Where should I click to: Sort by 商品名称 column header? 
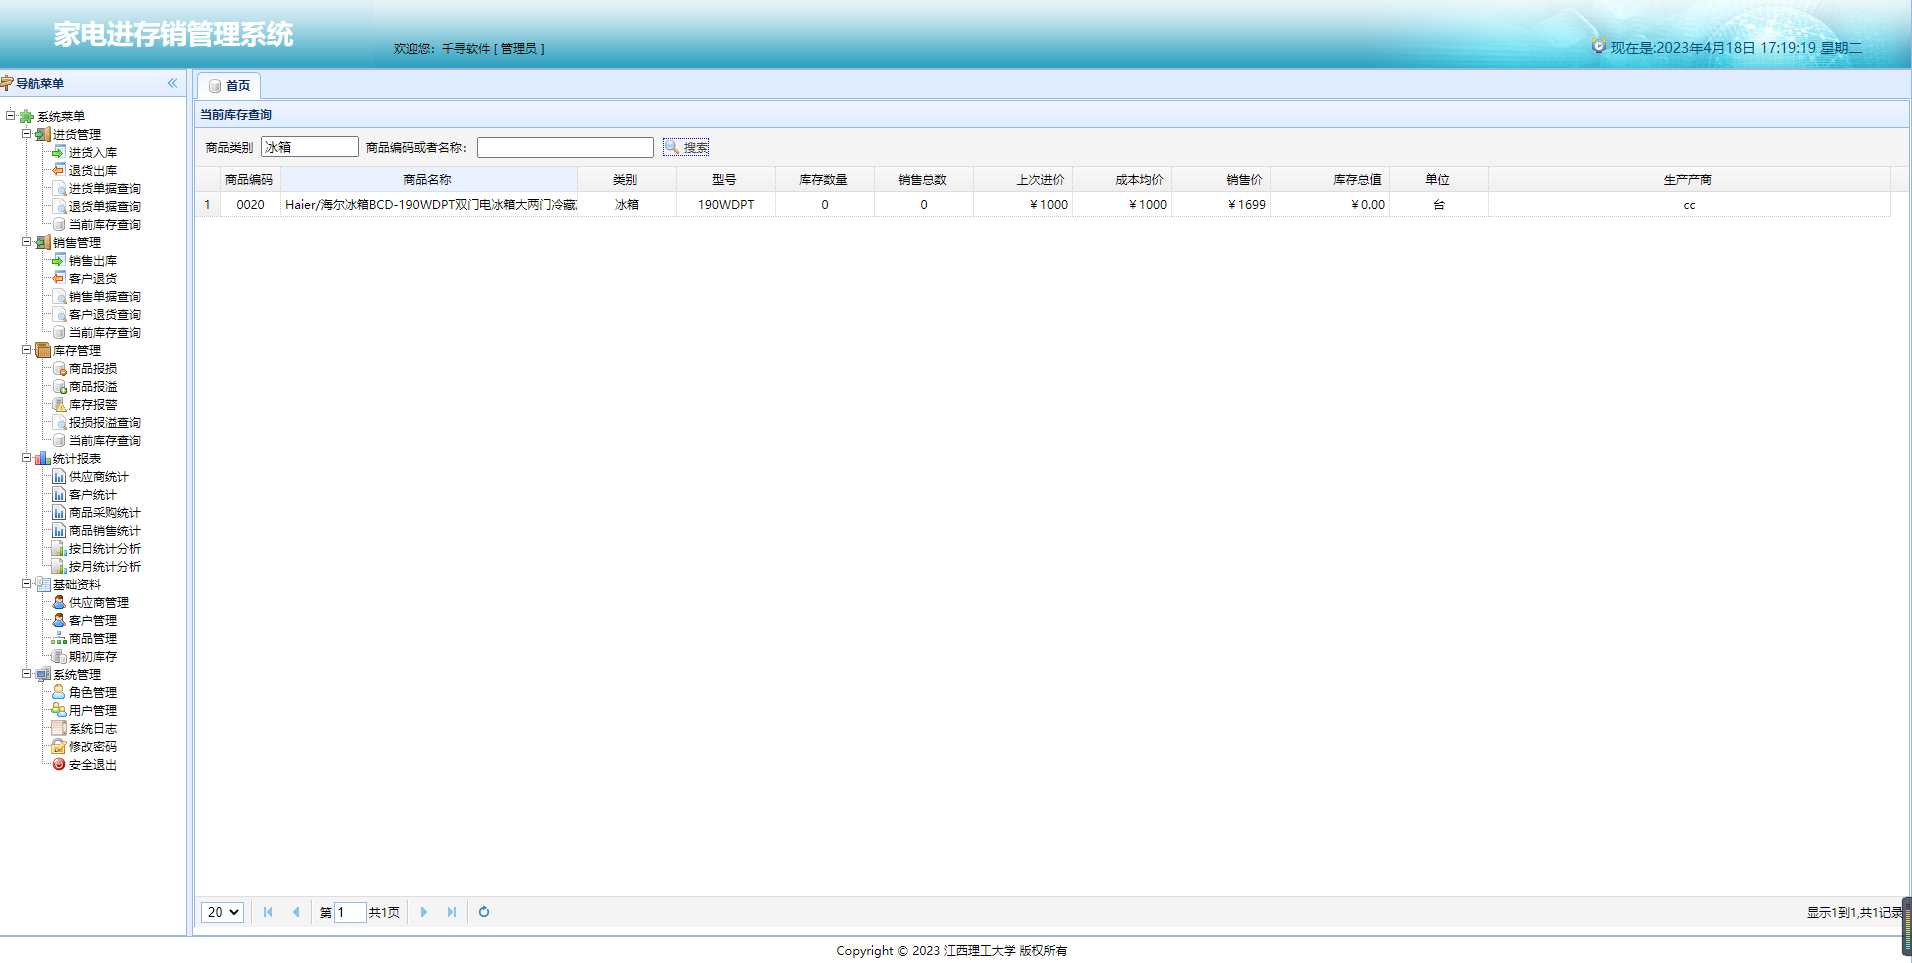[428, 180]
